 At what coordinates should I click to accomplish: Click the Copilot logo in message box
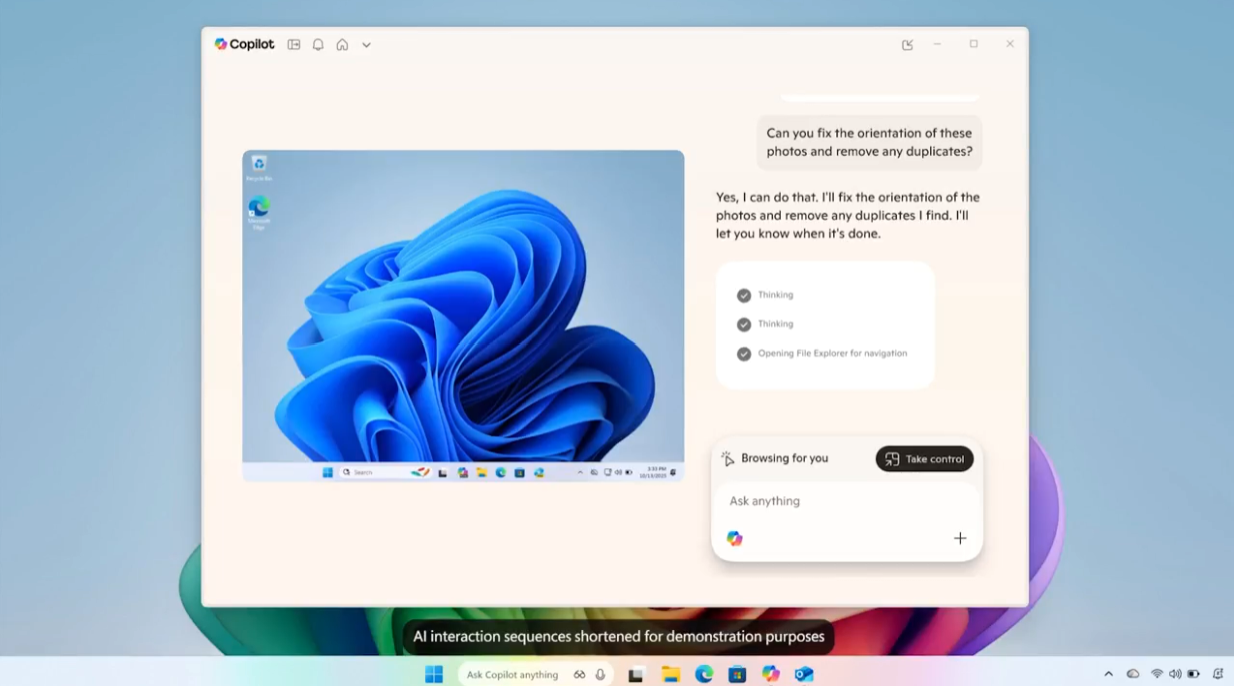pos(735,538)
